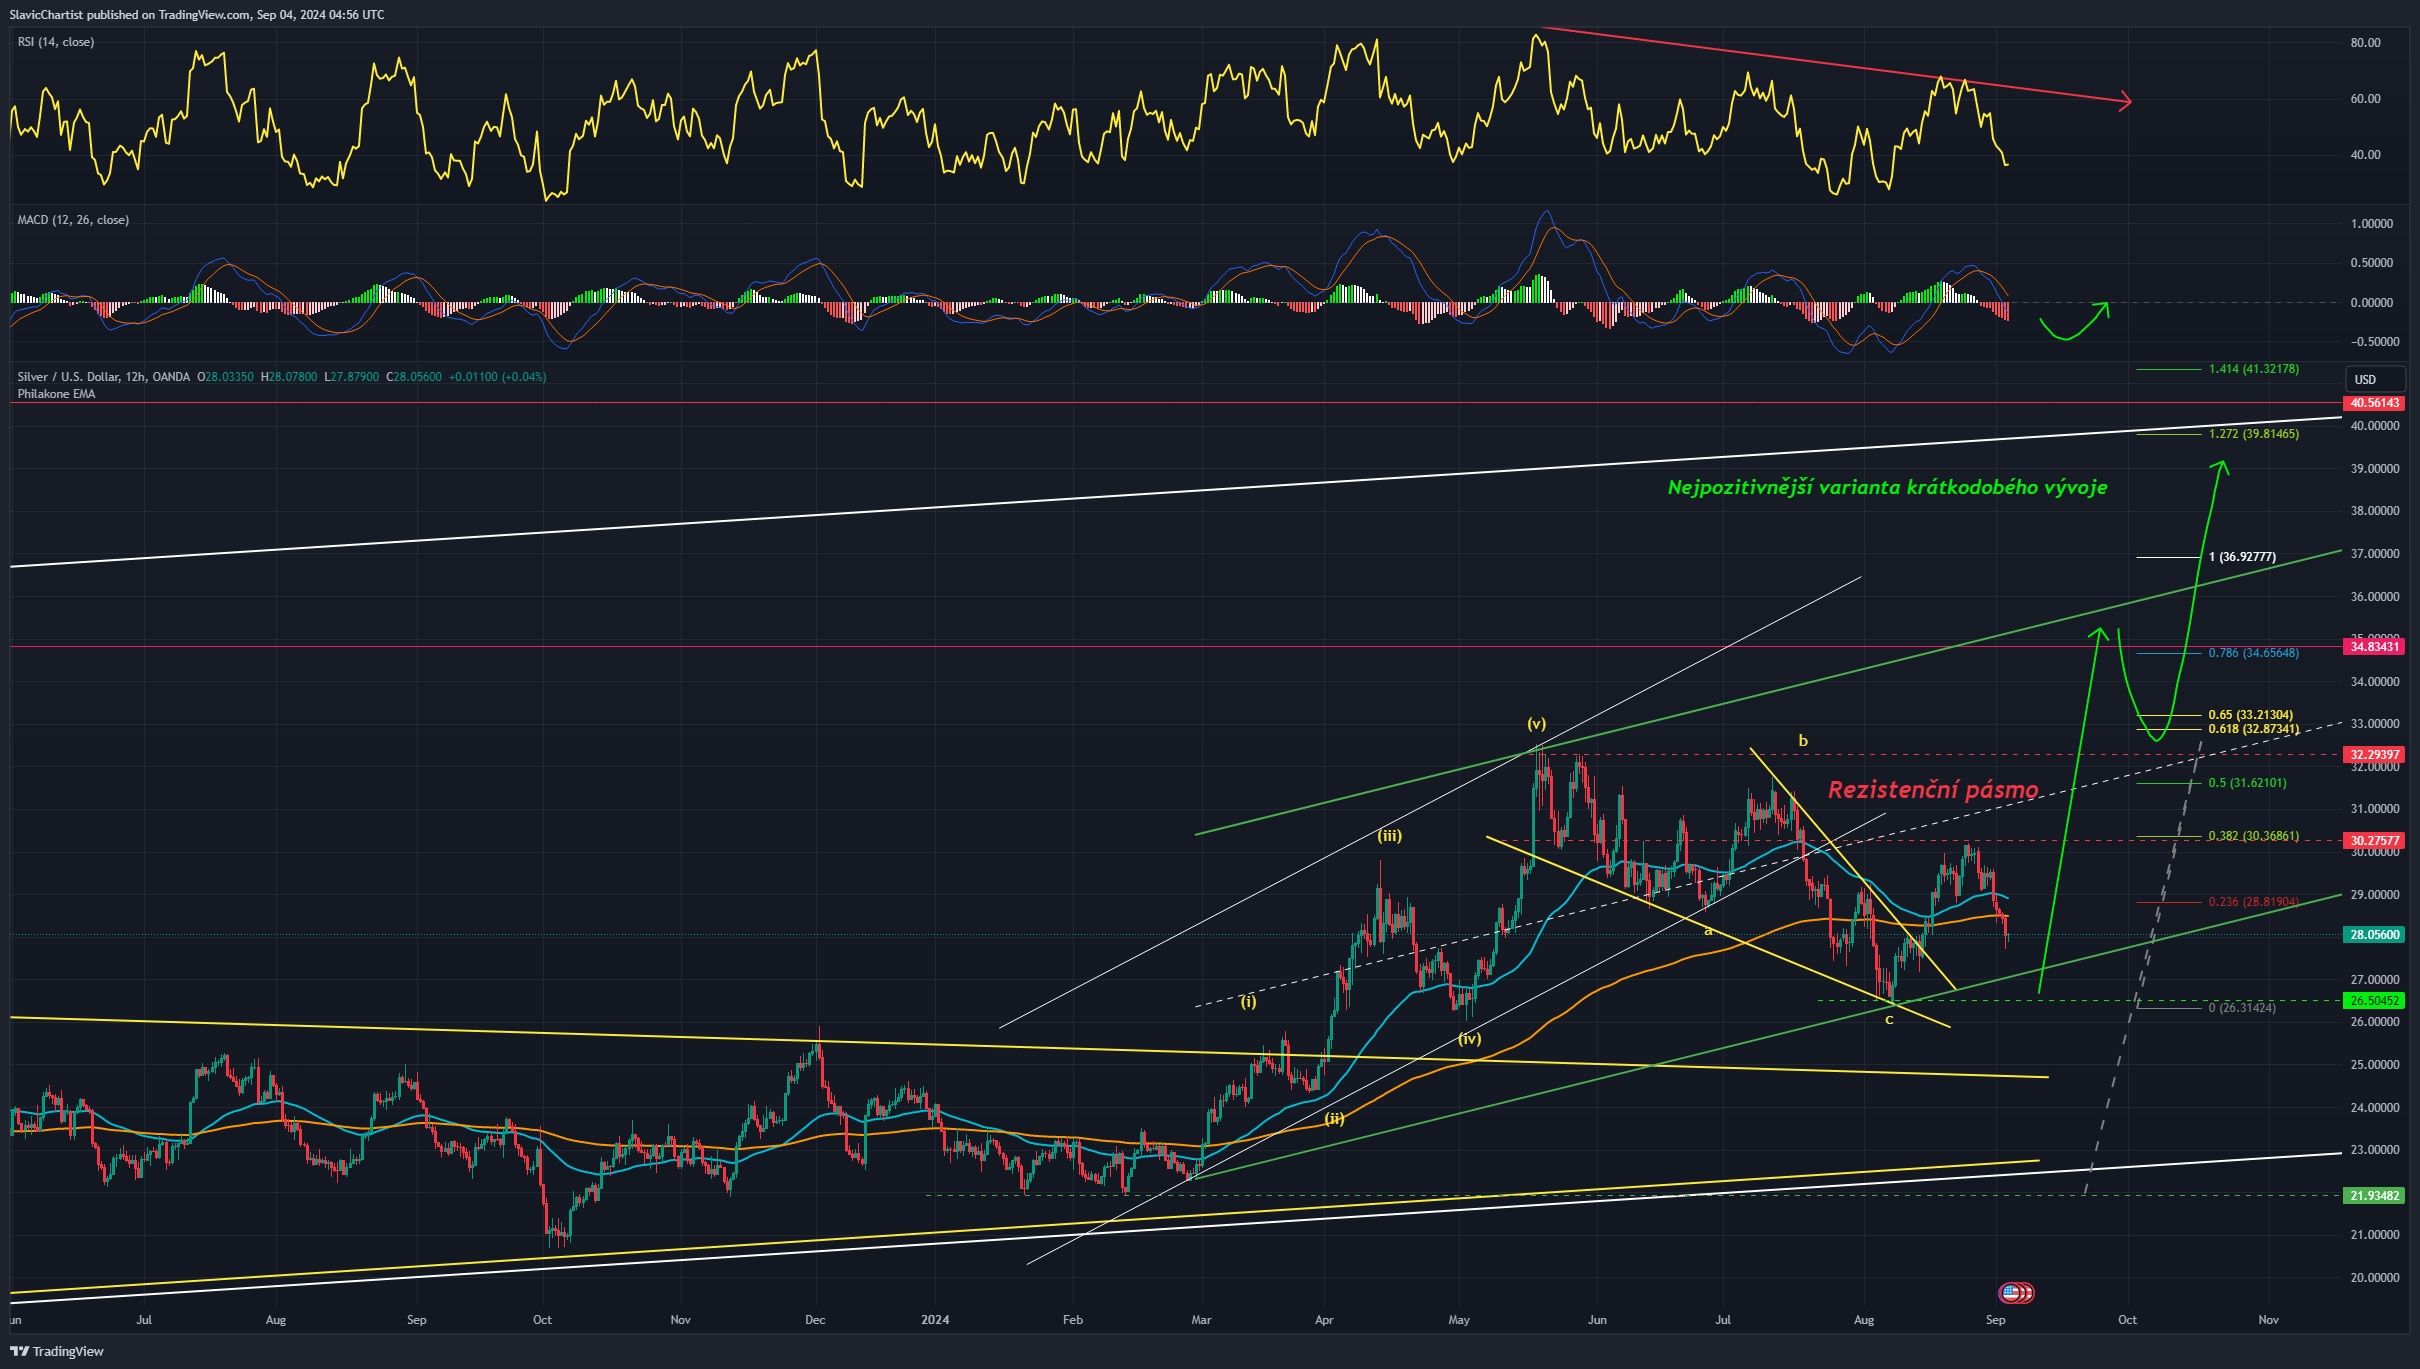
Task: Click the SlavicChartist published header text
Action: [197, 15]
